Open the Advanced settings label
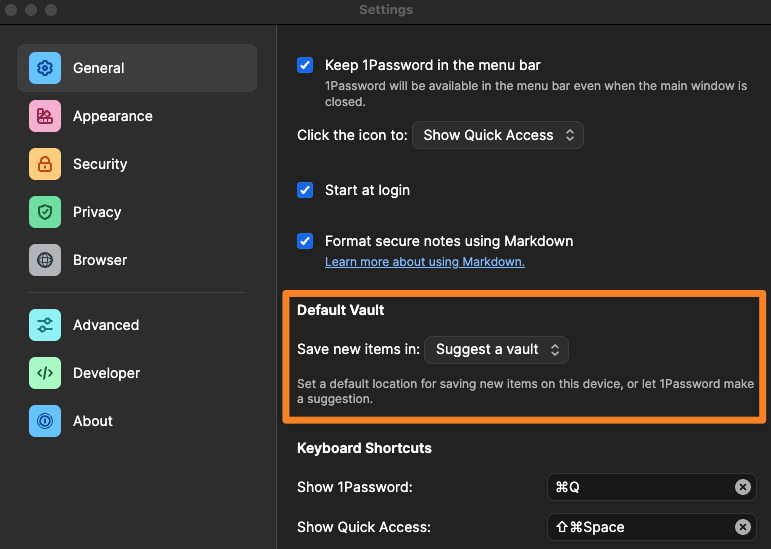Screen dimensions: 771x549 pyautogui.click(x=106, y=325)
